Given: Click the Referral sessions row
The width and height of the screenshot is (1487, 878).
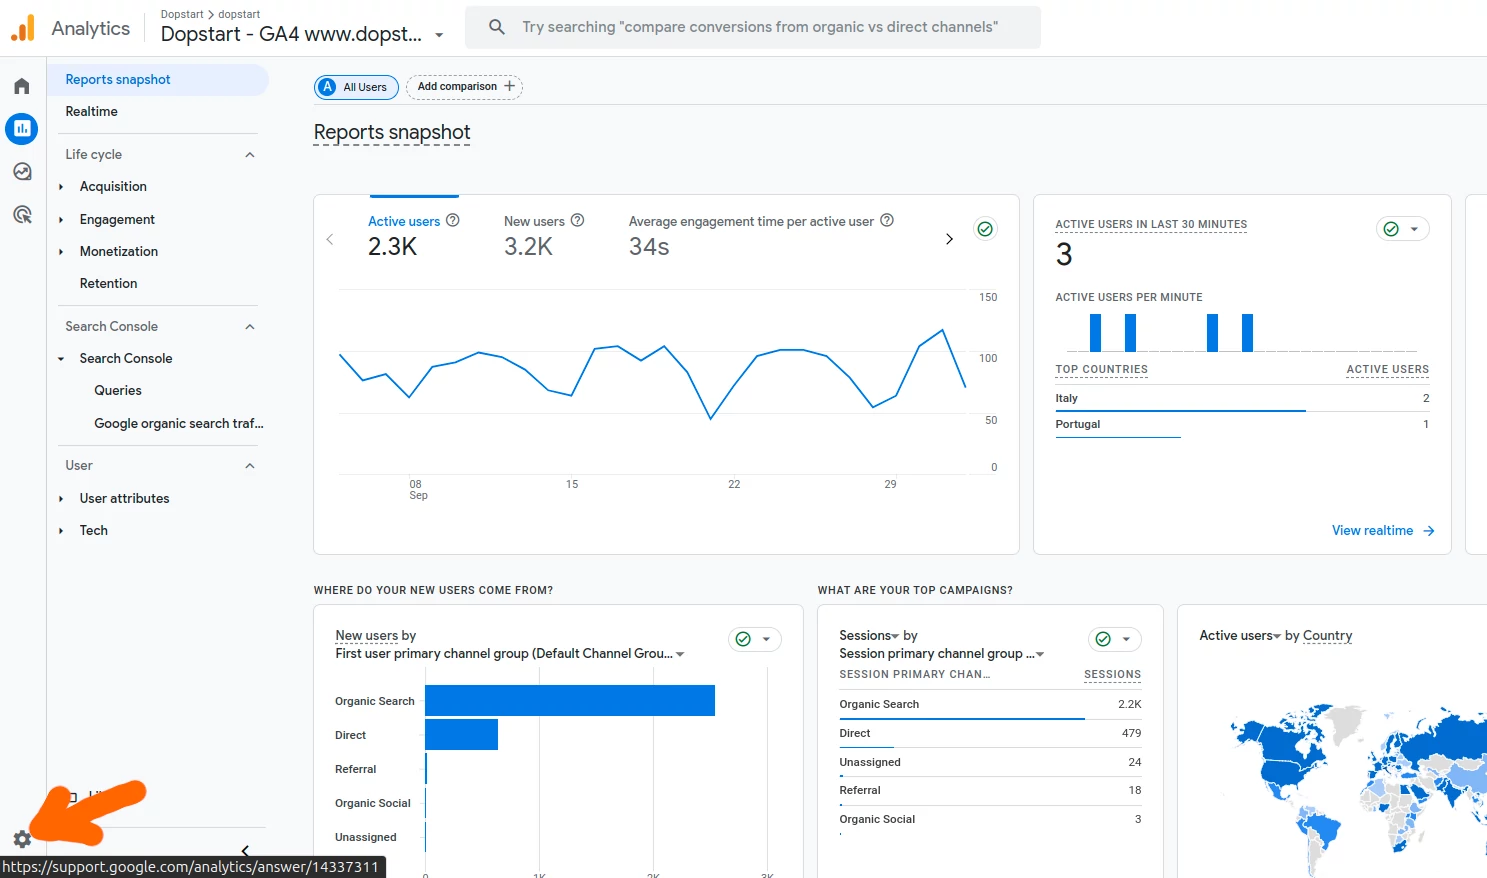Looking at the screenshot, I should pos(990,791).
